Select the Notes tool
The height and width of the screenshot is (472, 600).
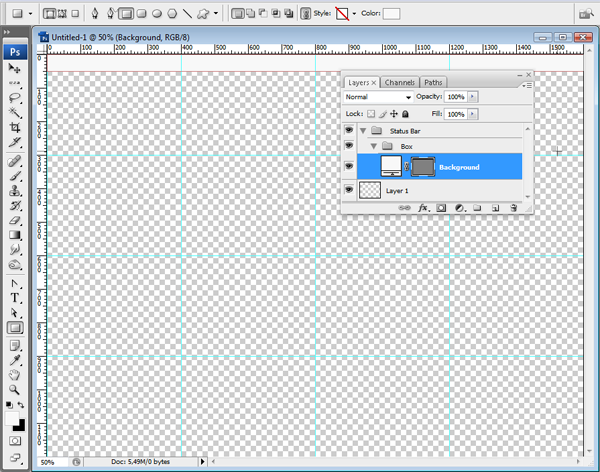point(15,346)
